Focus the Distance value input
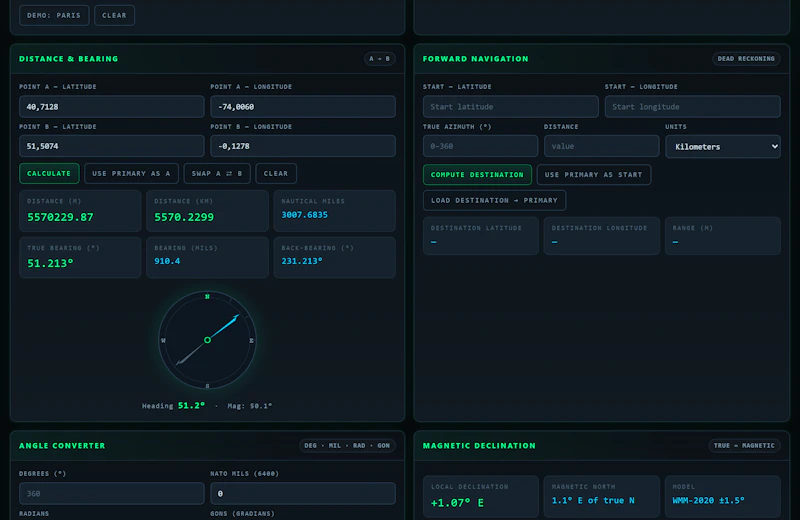 602,146
